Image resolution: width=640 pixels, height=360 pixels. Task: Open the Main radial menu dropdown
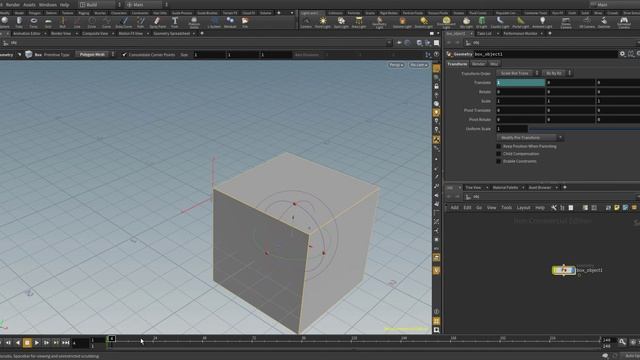coord(146,4)
